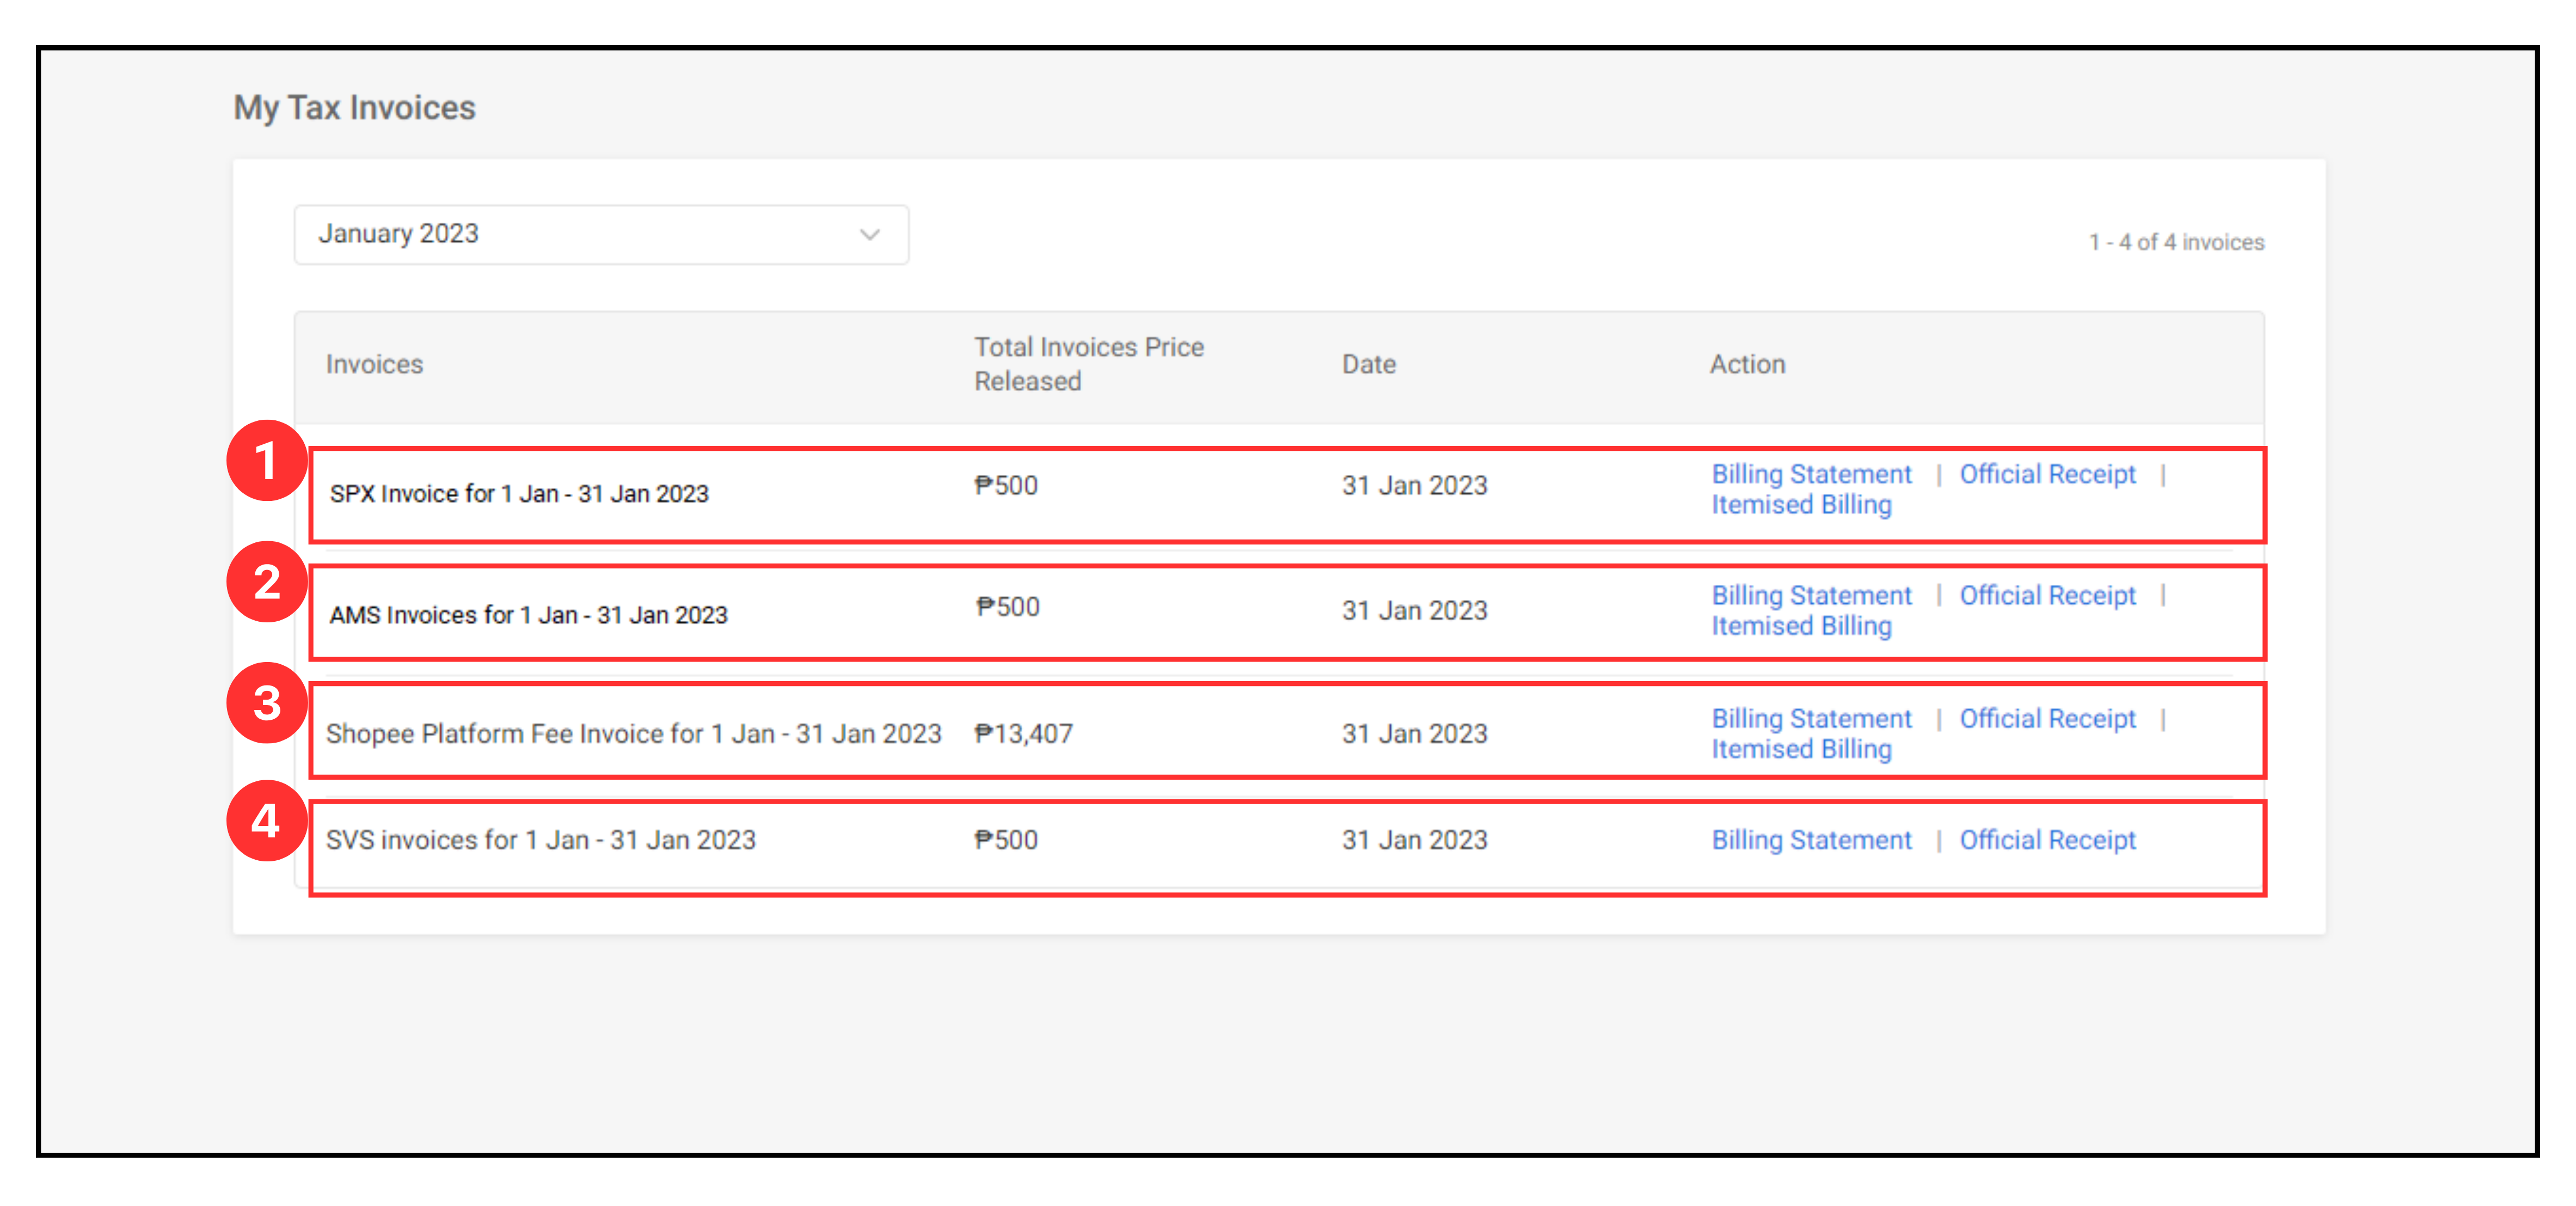Open the Billing Statement for AMS Invoices
This screenshot has height=1206, width=2576.
(1811, 595)
